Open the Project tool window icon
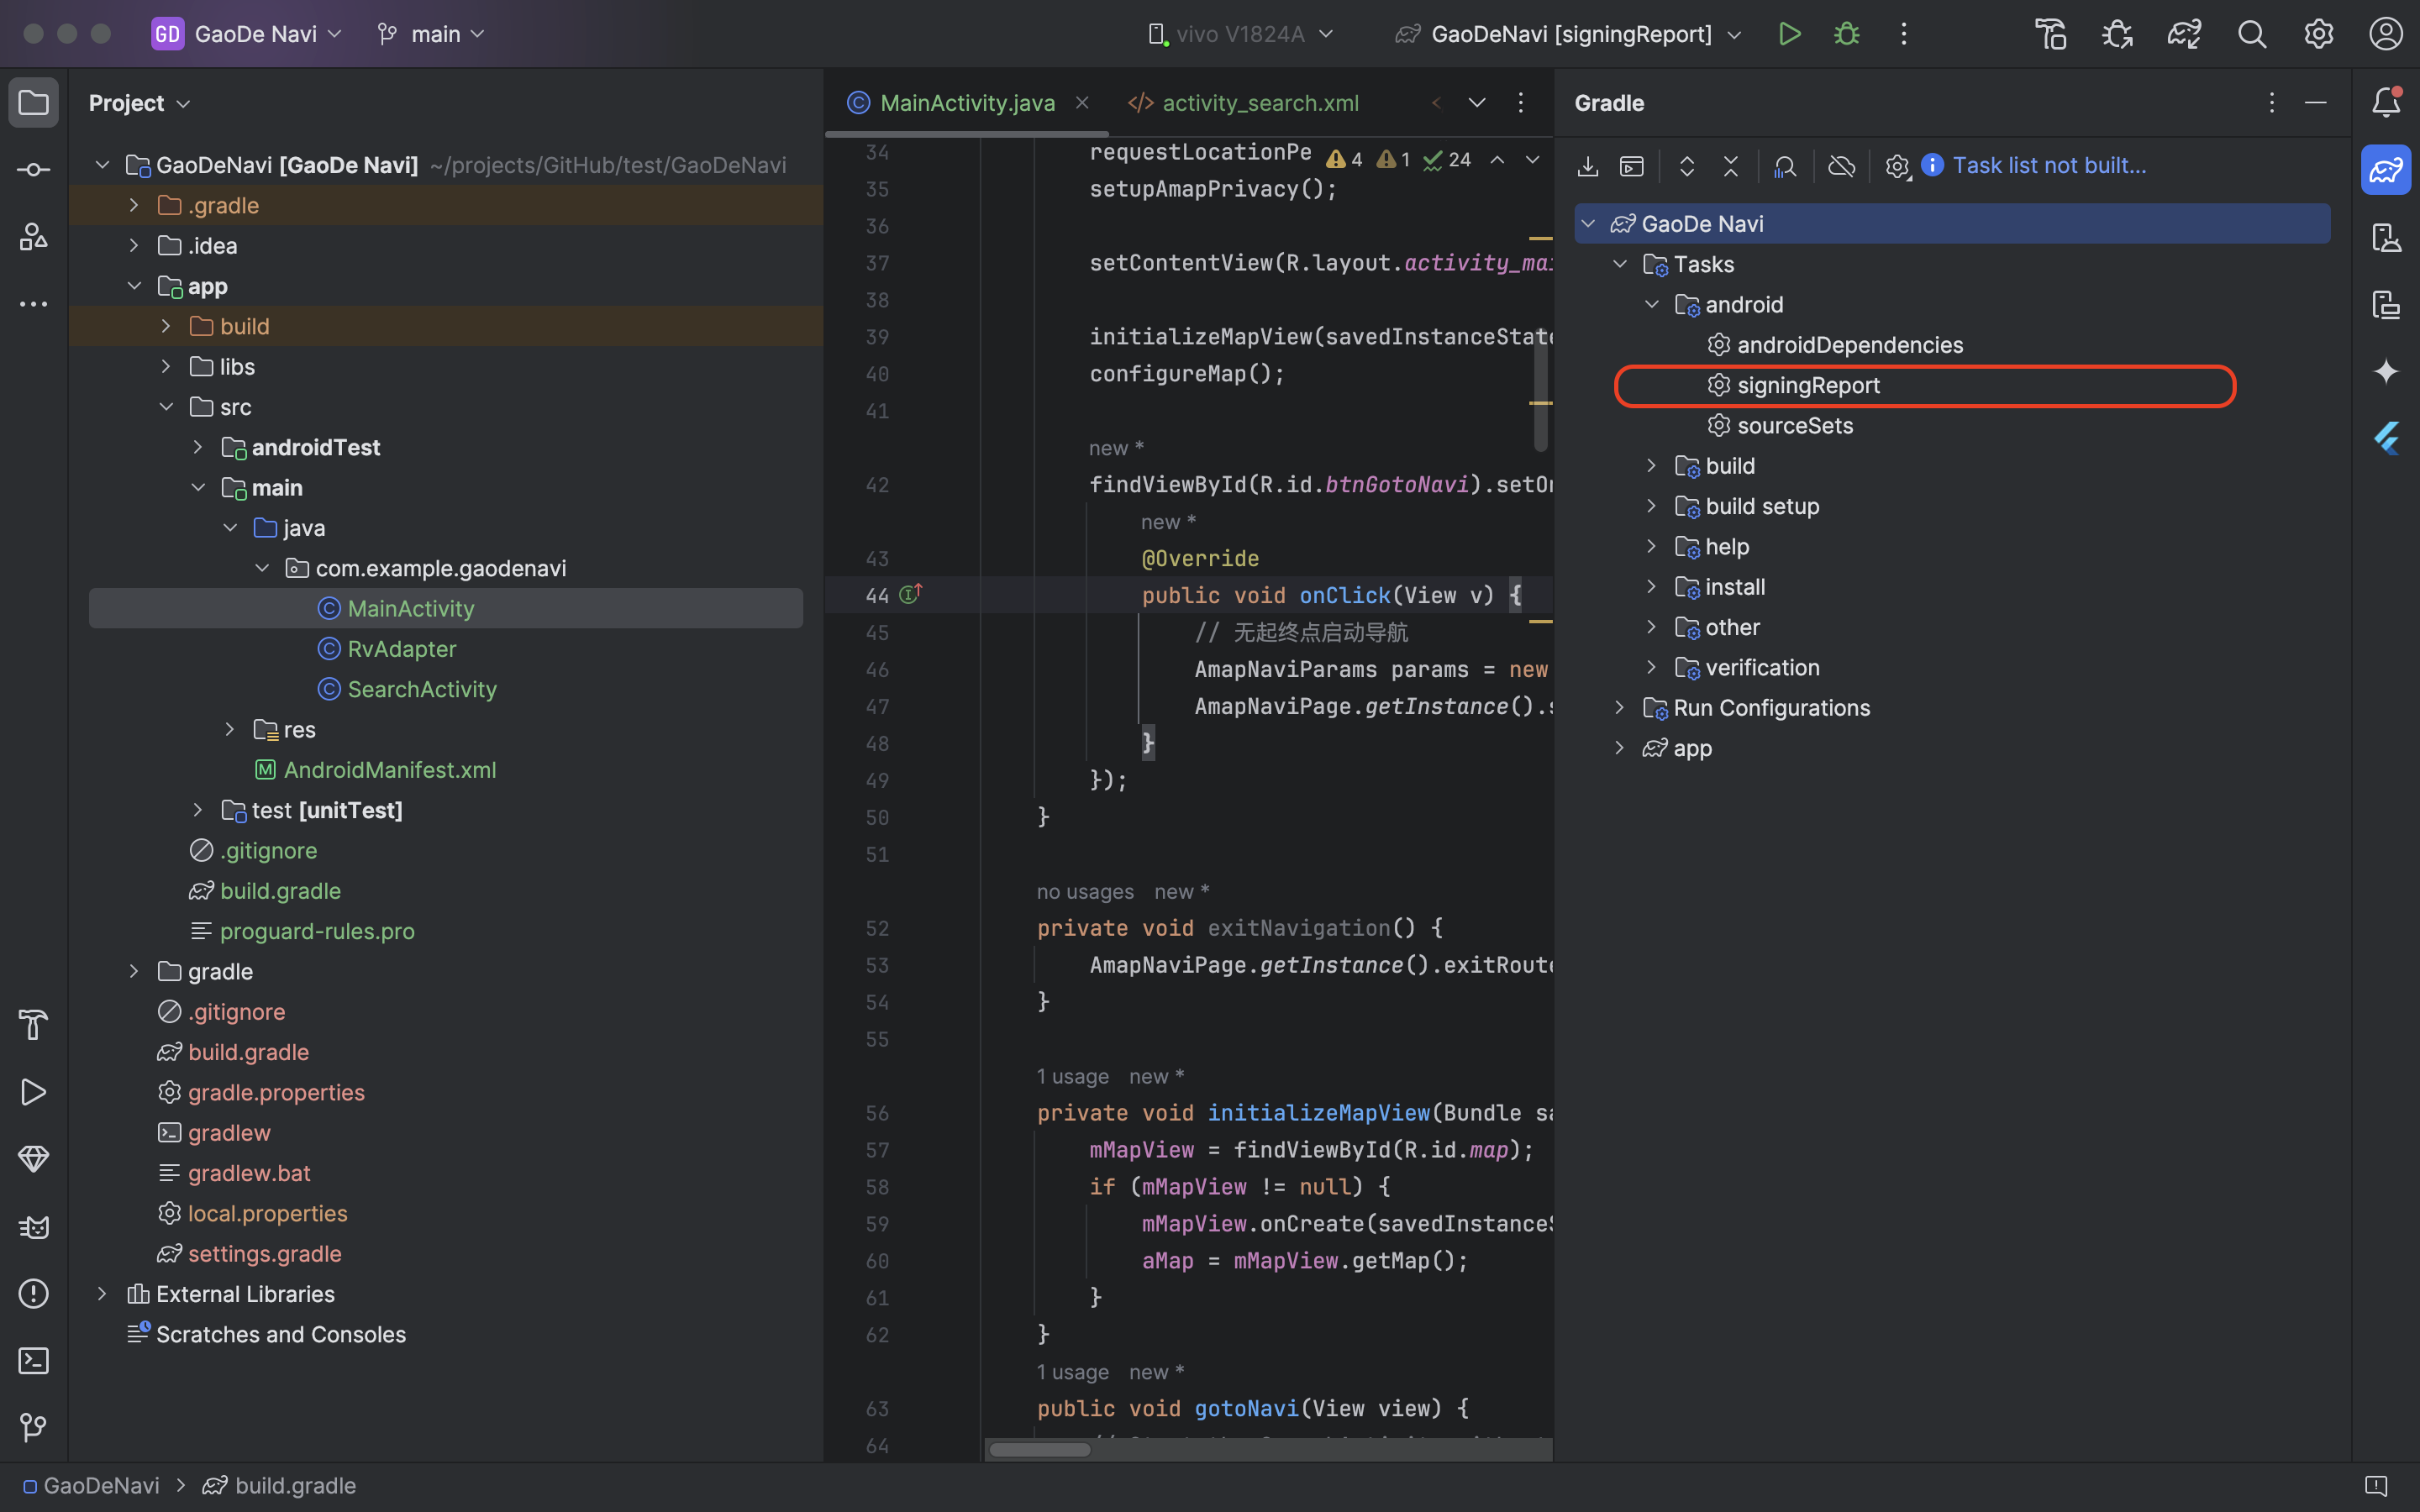2420x1512 pixels. 33,103
